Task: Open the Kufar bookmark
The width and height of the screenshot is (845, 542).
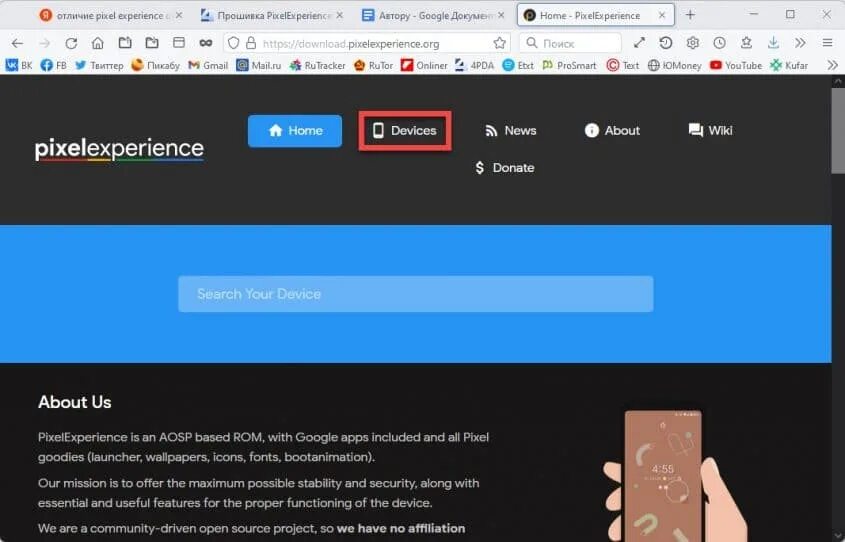Action: (789, 65)
